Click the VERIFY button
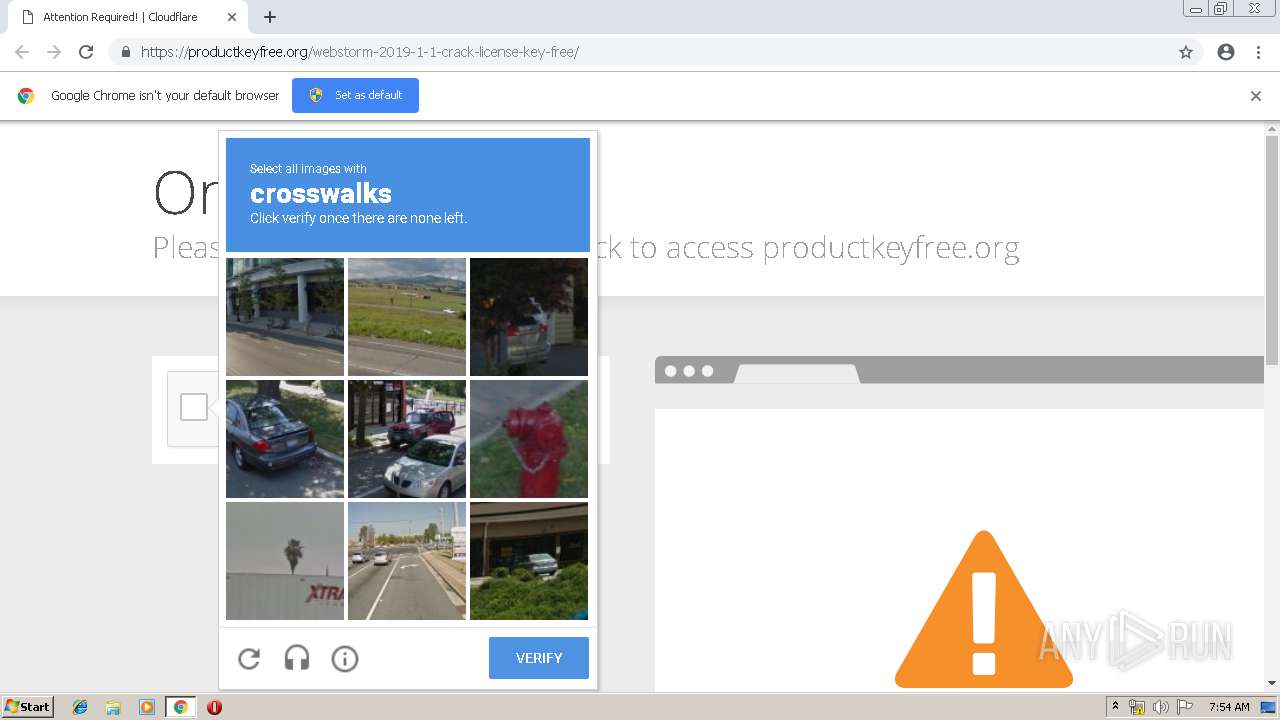 click(539, 658)
